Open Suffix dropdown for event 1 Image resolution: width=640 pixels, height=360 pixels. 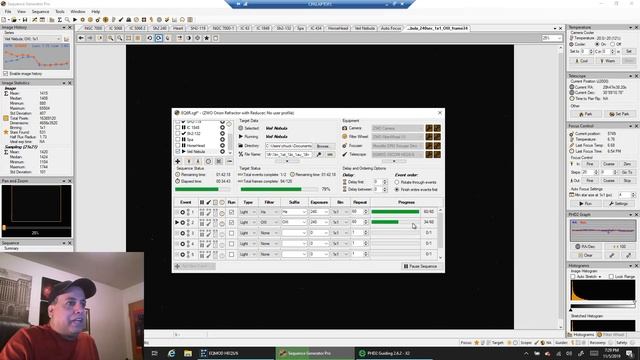coord(294,212)
